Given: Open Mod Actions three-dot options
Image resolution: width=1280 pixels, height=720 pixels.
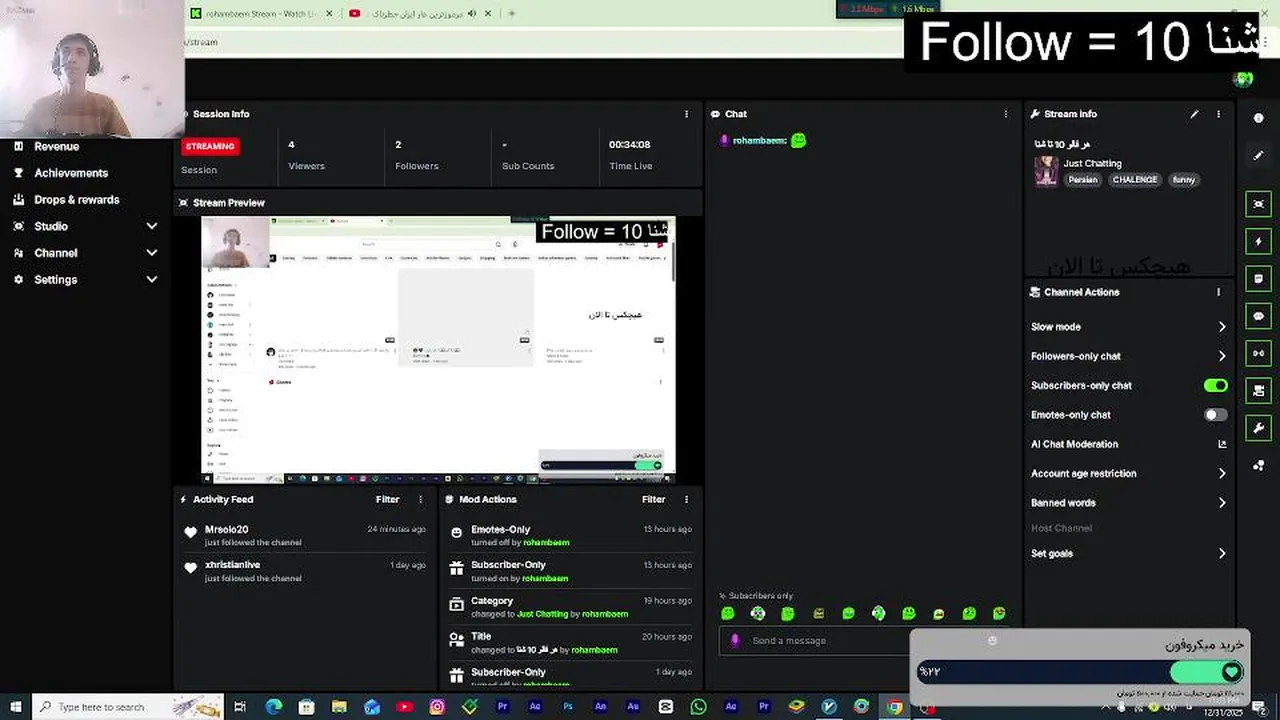Looking at the screenshot, I should [x=686, y=499].
